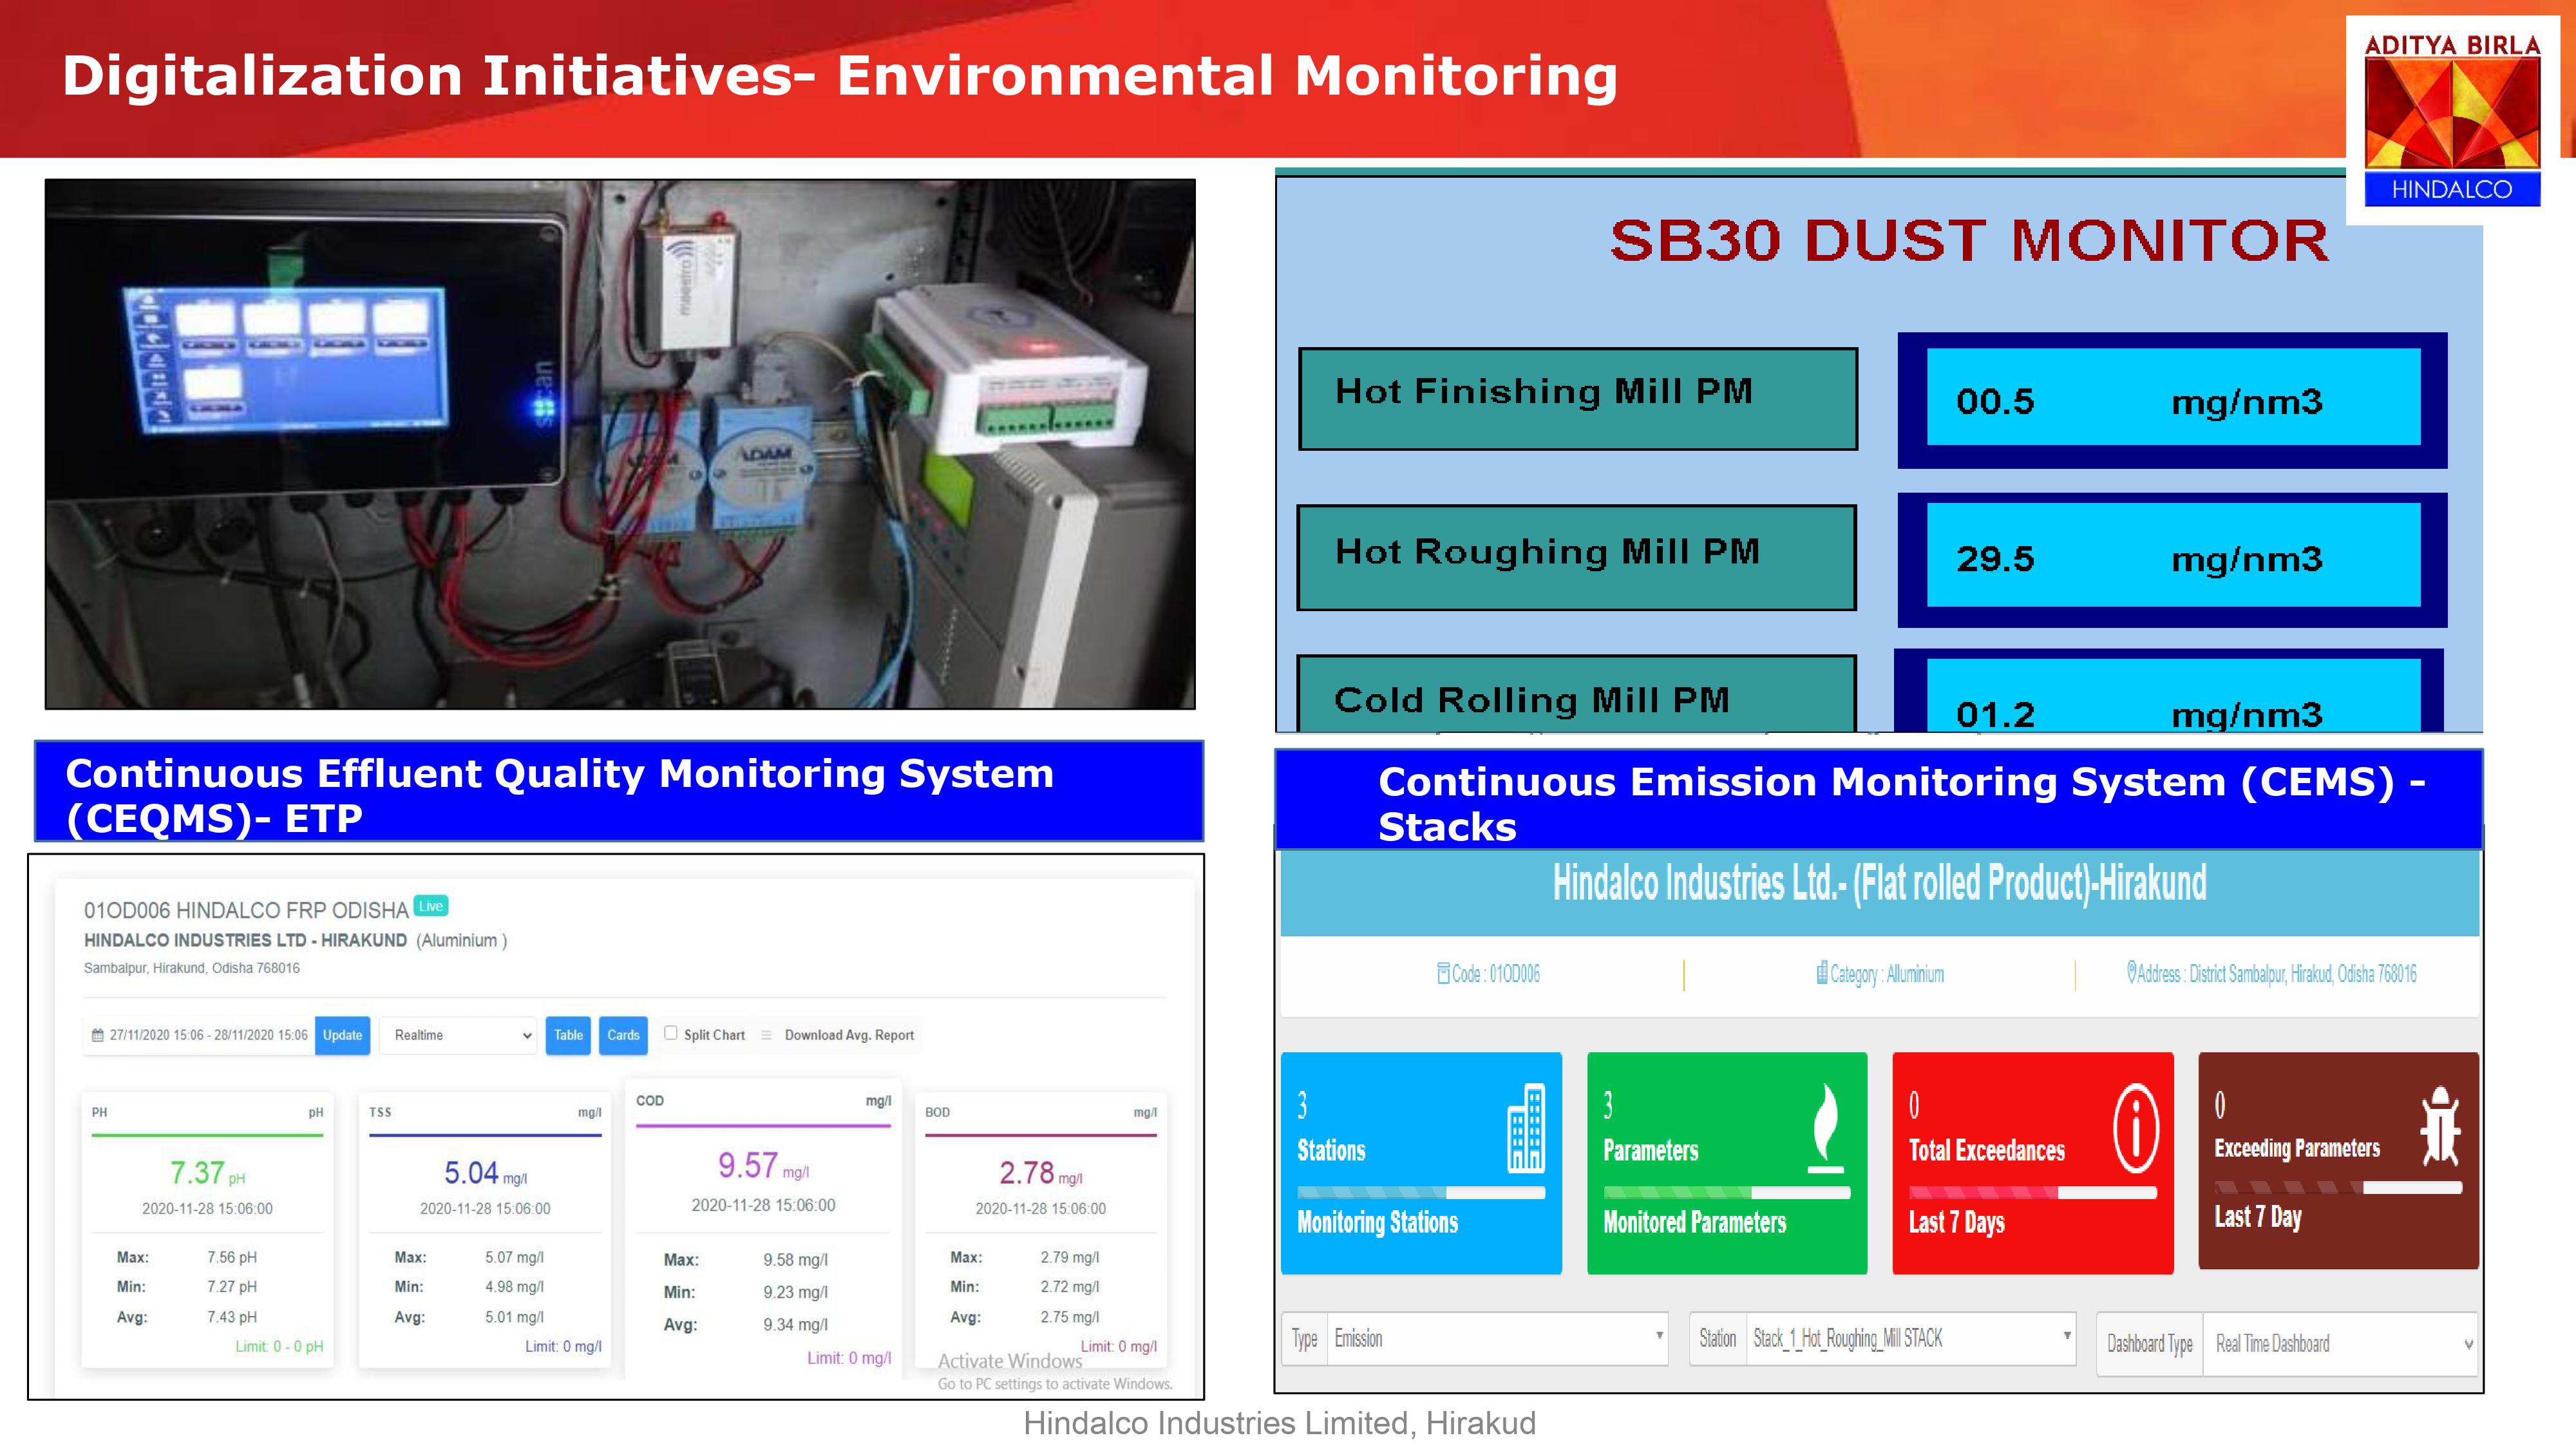Switch to Table view
The image size is (2576, 1449).
(568, 1035)
